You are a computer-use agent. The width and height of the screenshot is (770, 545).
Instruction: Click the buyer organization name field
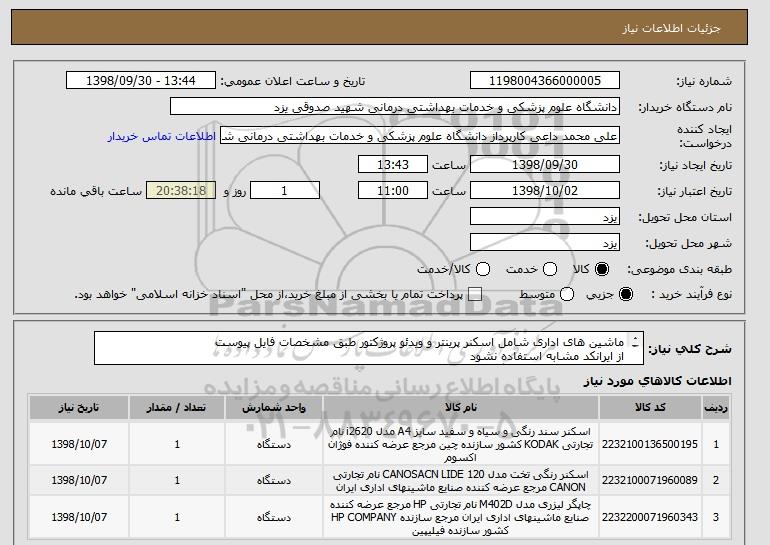click(395, 107)
